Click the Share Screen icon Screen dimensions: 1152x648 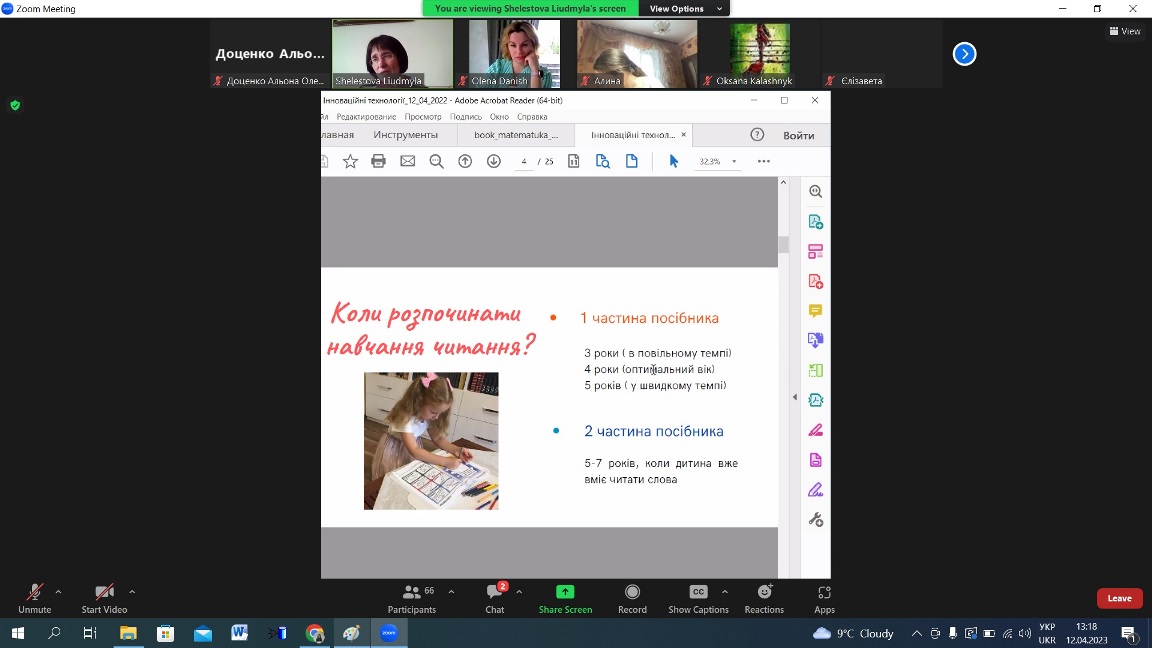click(565, 592)
